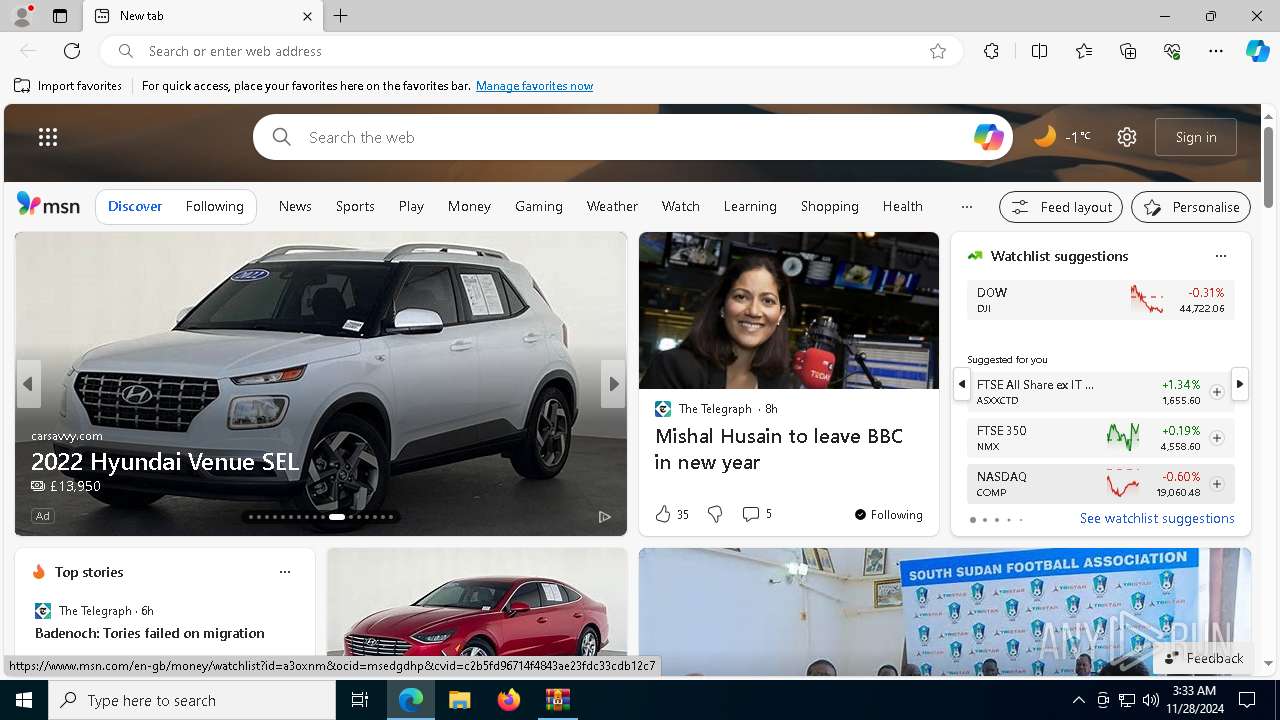Open Sports category
1280x720 pixels.
coord(355,206)
